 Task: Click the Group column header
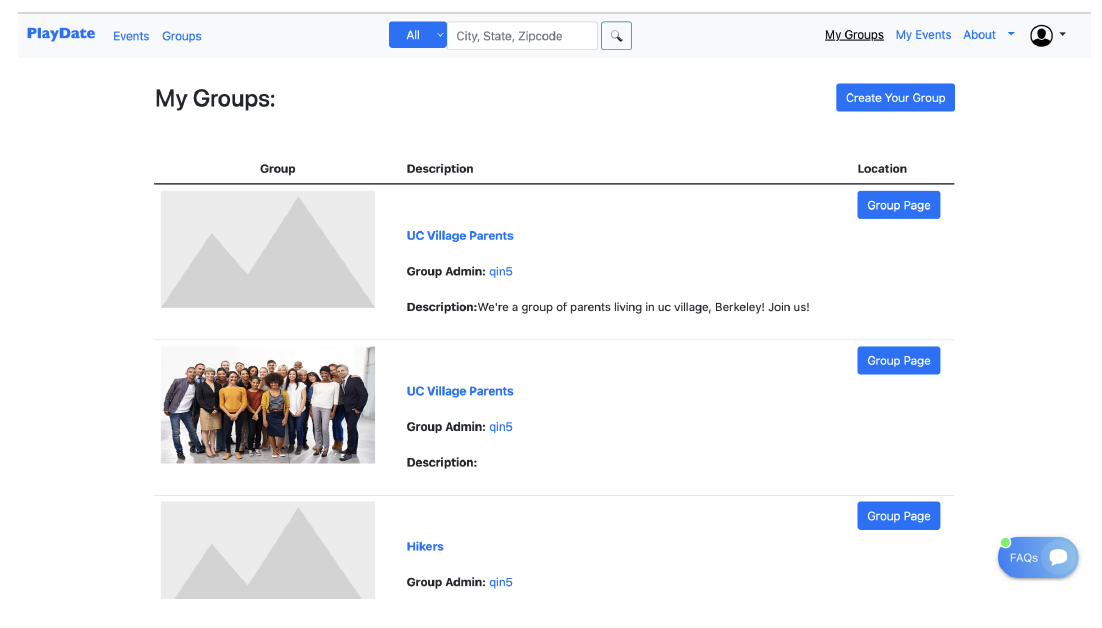pyautogui.click(x=278, y=169)
